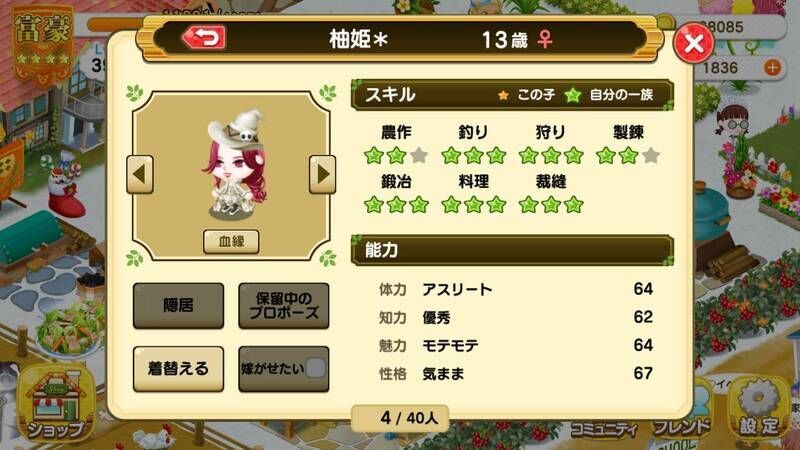Viewport: 800px width, 450px height.
Task: Tap the orange plus coin button
Action: pyautogui.click(x=772, y=67)
